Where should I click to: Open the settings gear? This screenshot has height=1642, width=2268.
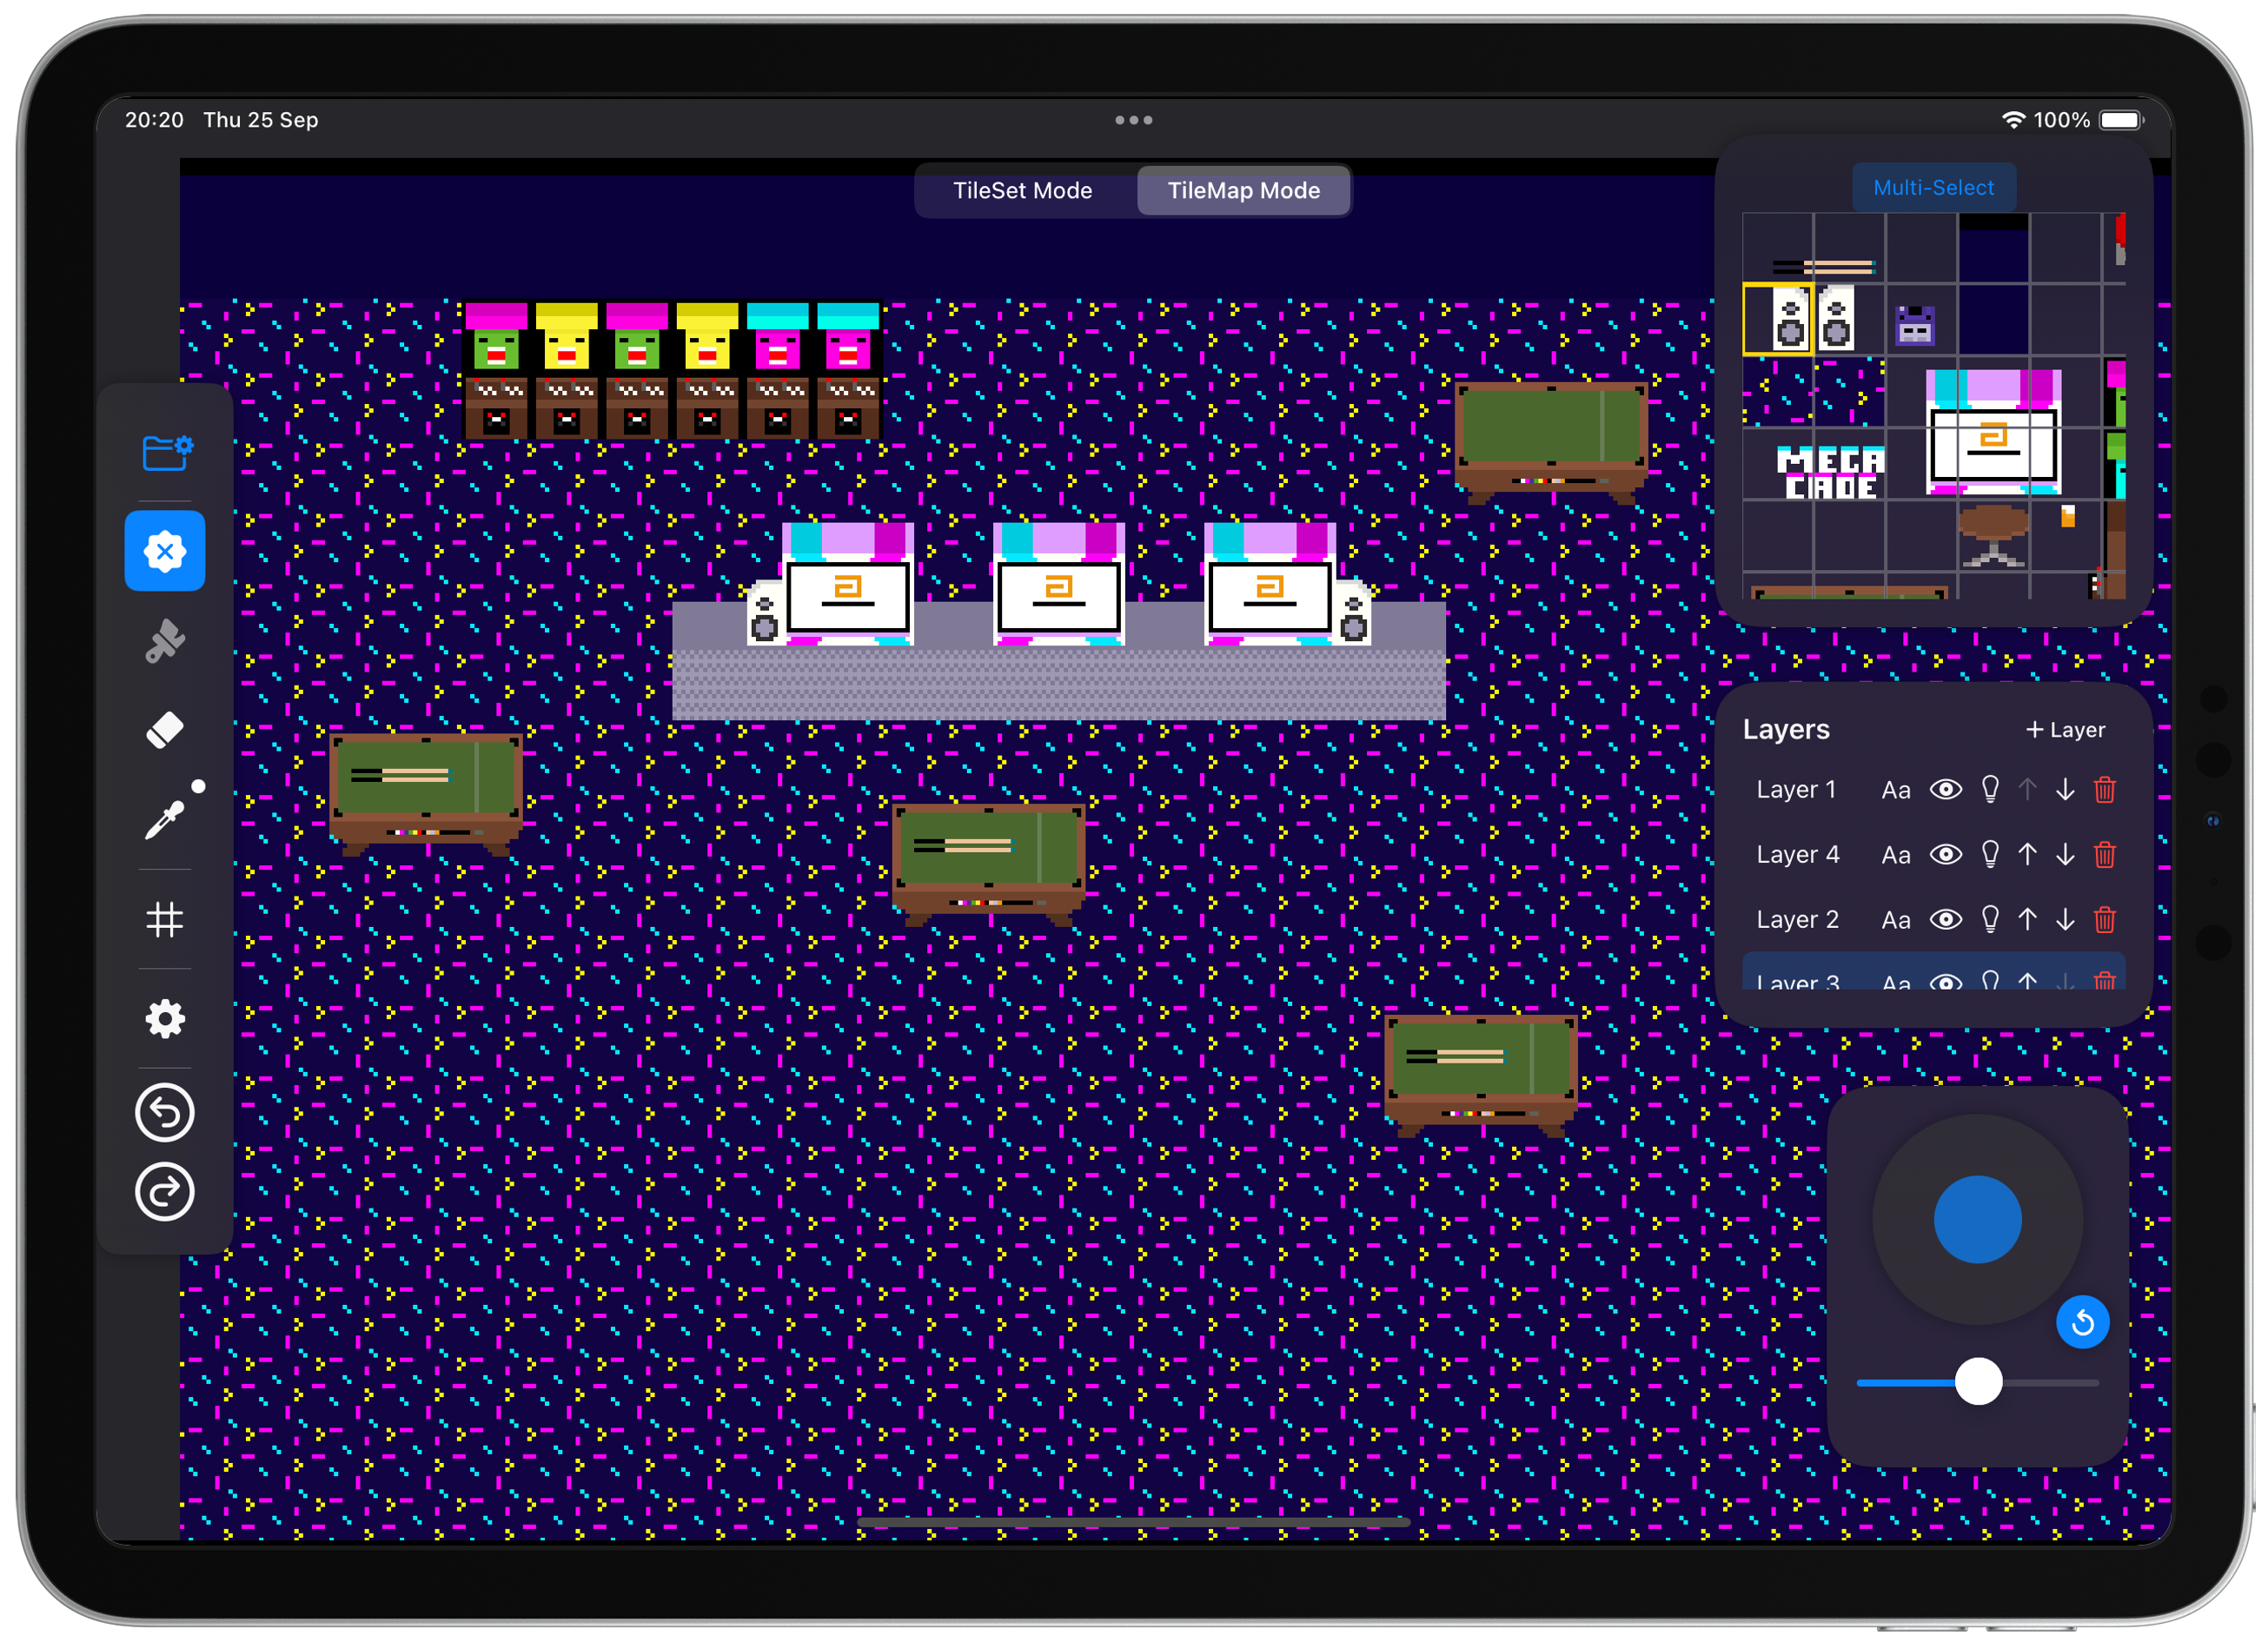[x=165, y=1019]
